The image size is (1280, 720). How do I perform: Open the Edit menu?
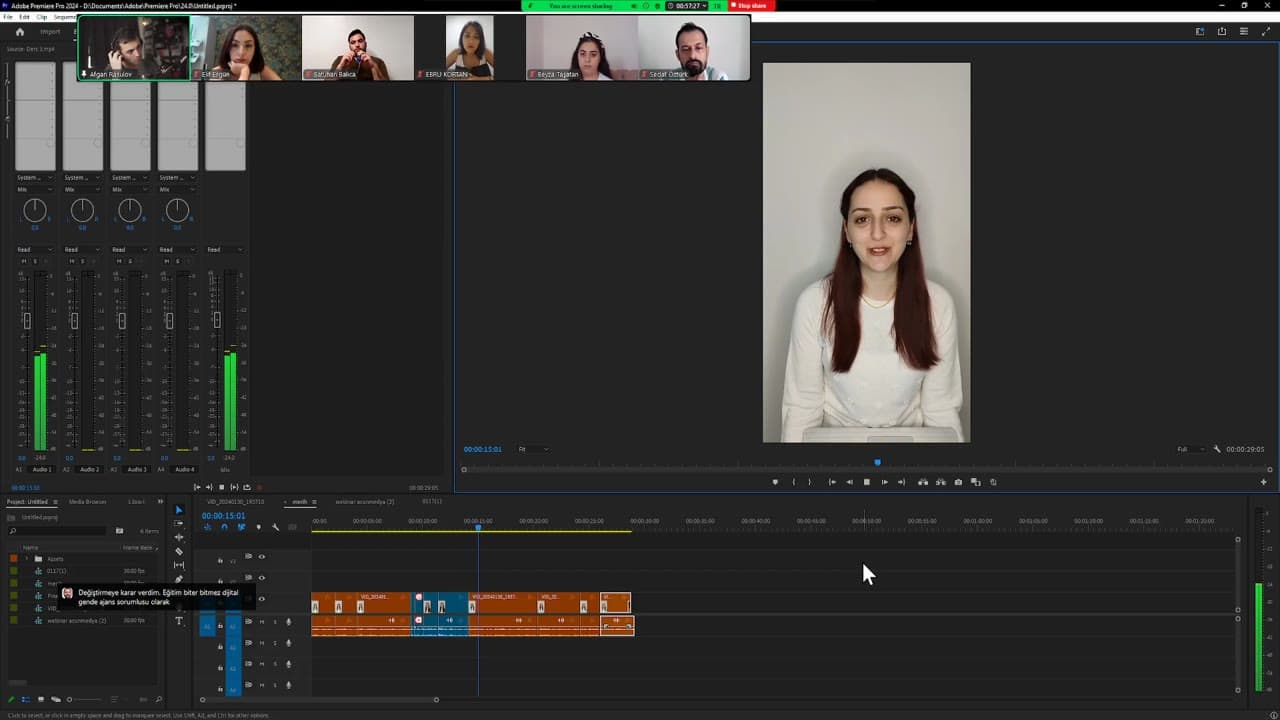24,17
